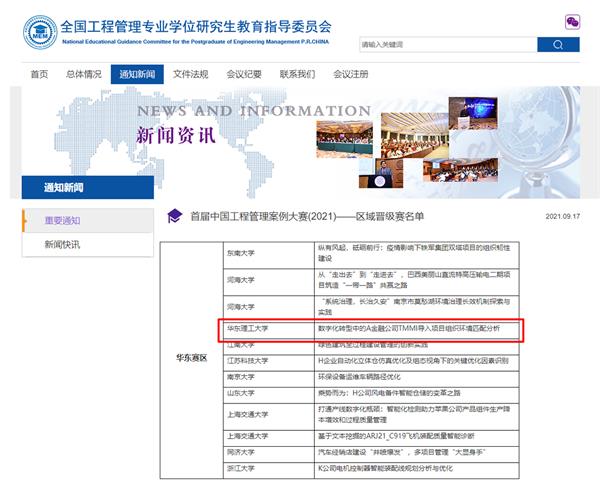Viewport: 600px width, 487px height.
Task: Click the 华东赛区 region cell
Action: [x=191, y=358]
